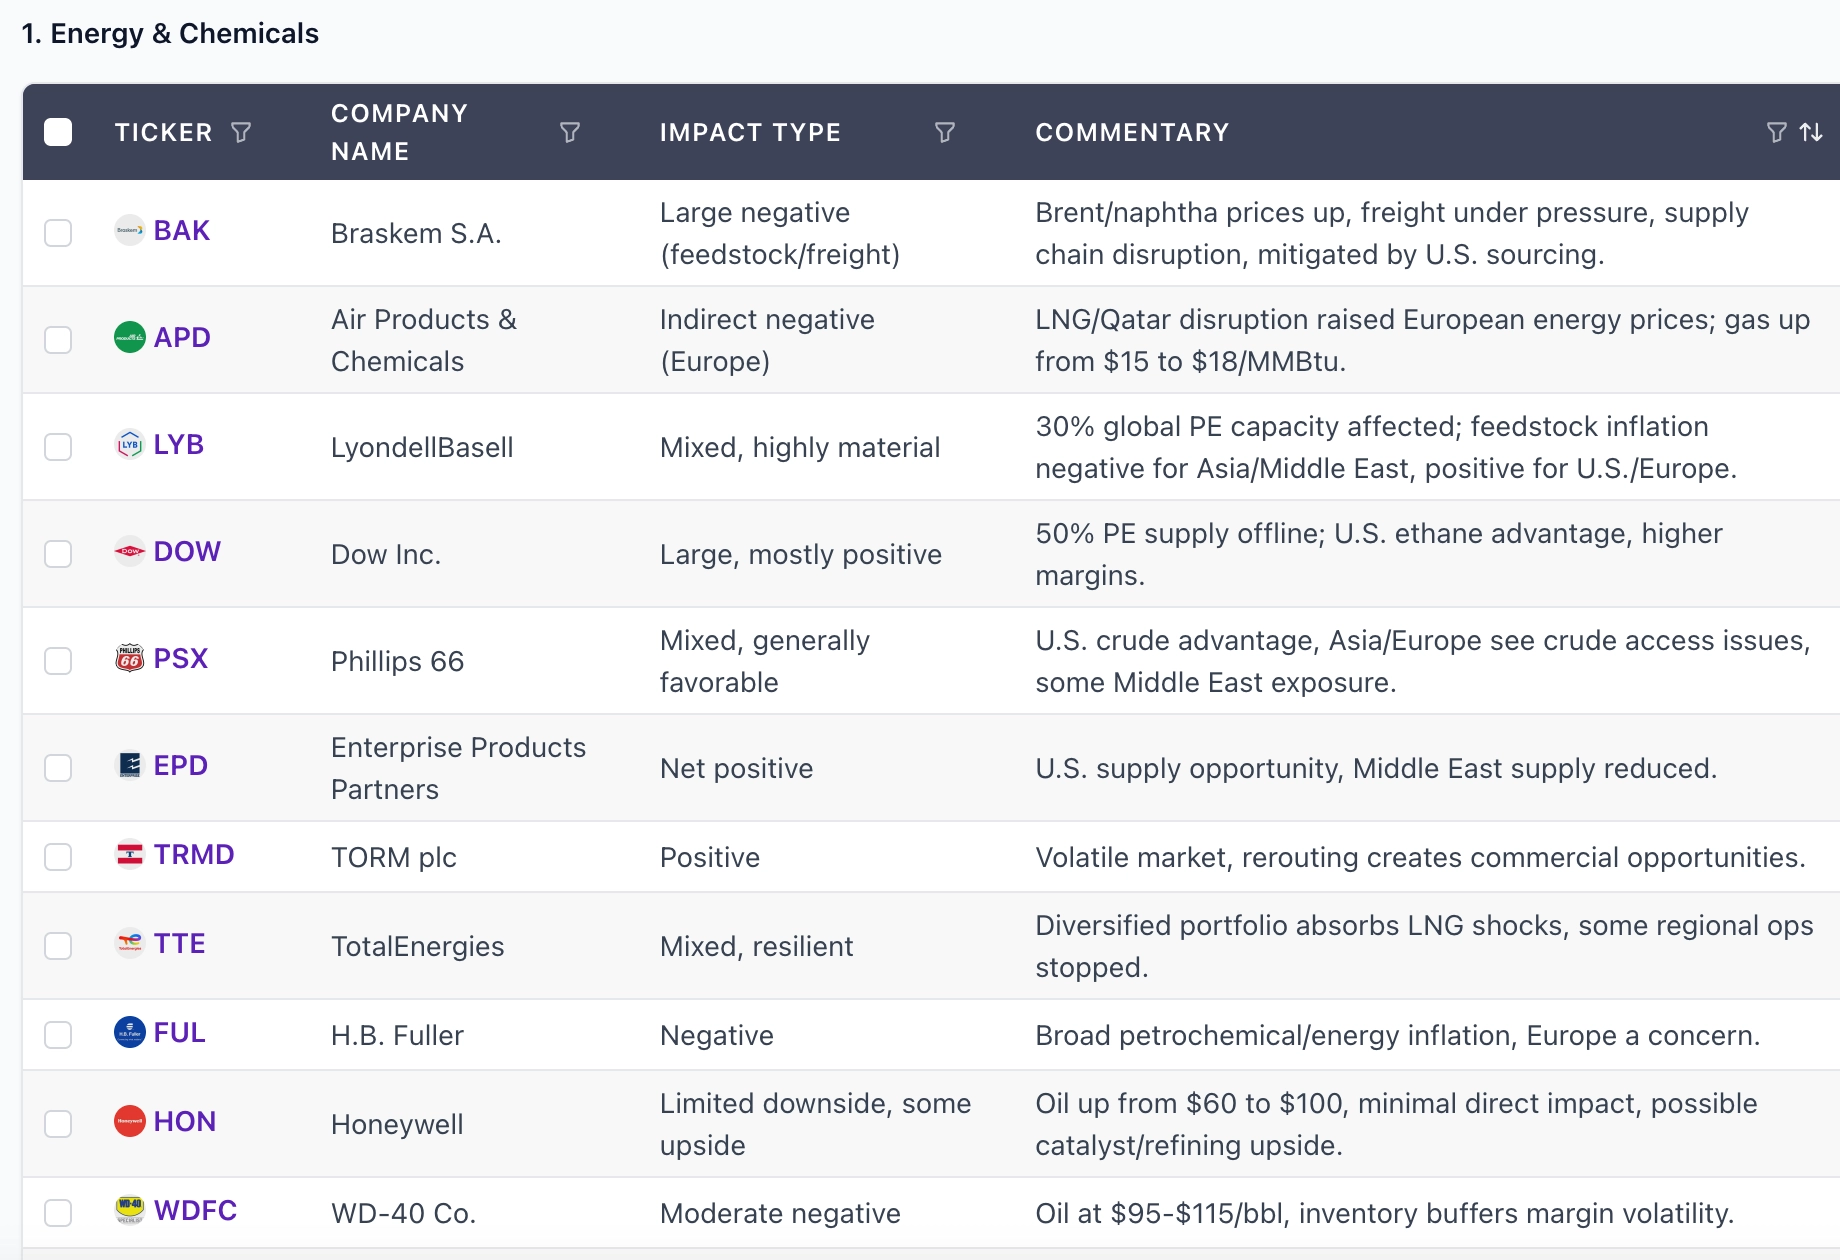Sort using the Commentary sort arrows
Viewport: 1840px width, 1260px height.
point(1811,132)
